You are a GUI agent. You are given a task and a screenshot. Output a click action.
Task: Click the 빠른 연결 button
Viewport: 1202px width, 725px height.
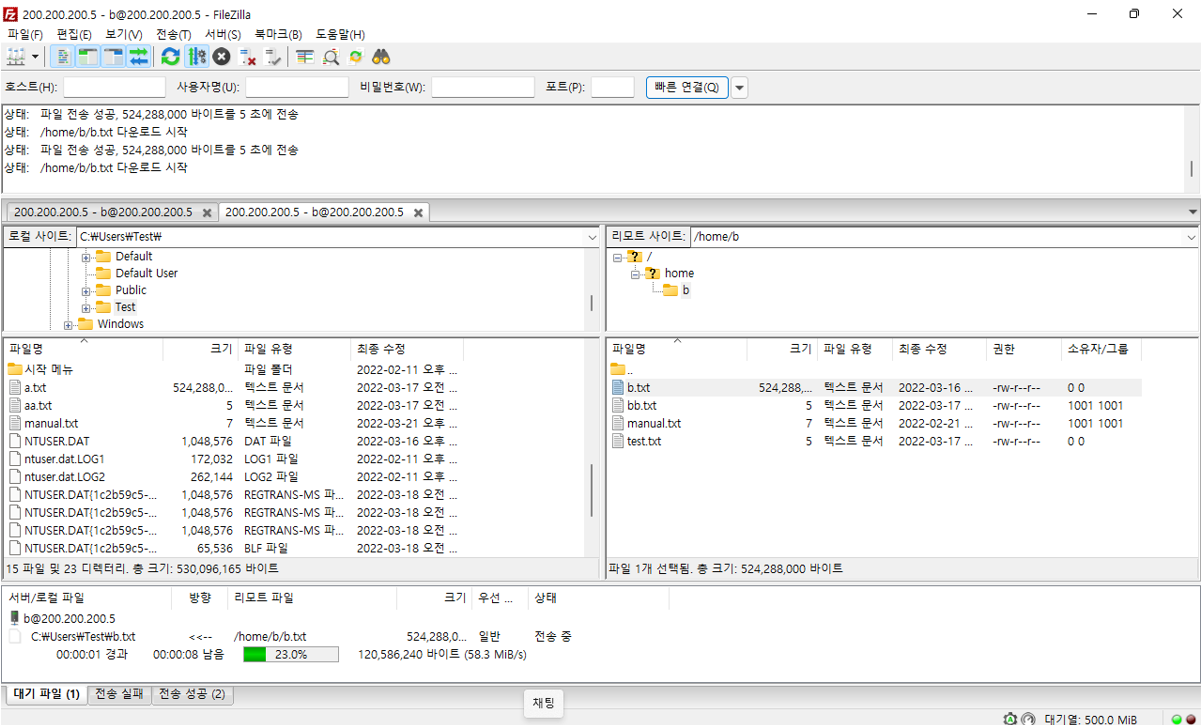click(687, 87)
